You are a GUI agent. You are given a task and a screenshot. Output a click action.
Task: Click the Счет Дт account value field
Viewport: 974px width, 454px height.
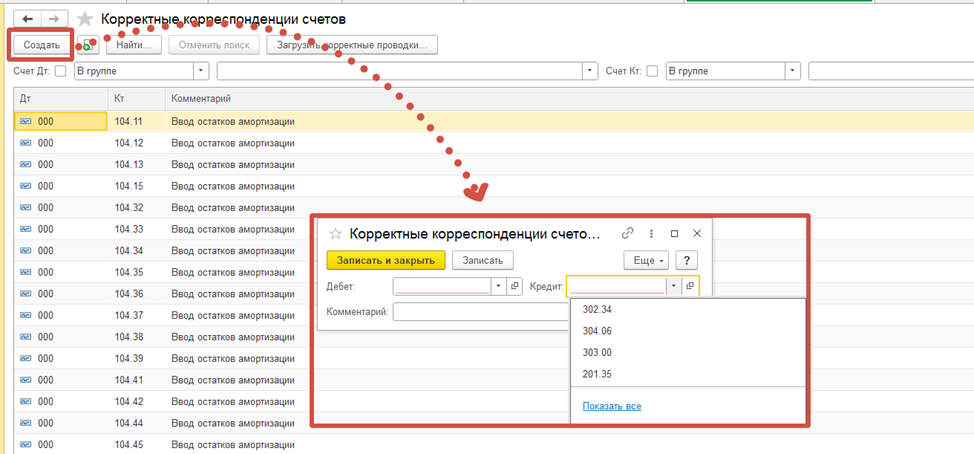point(400,71)
